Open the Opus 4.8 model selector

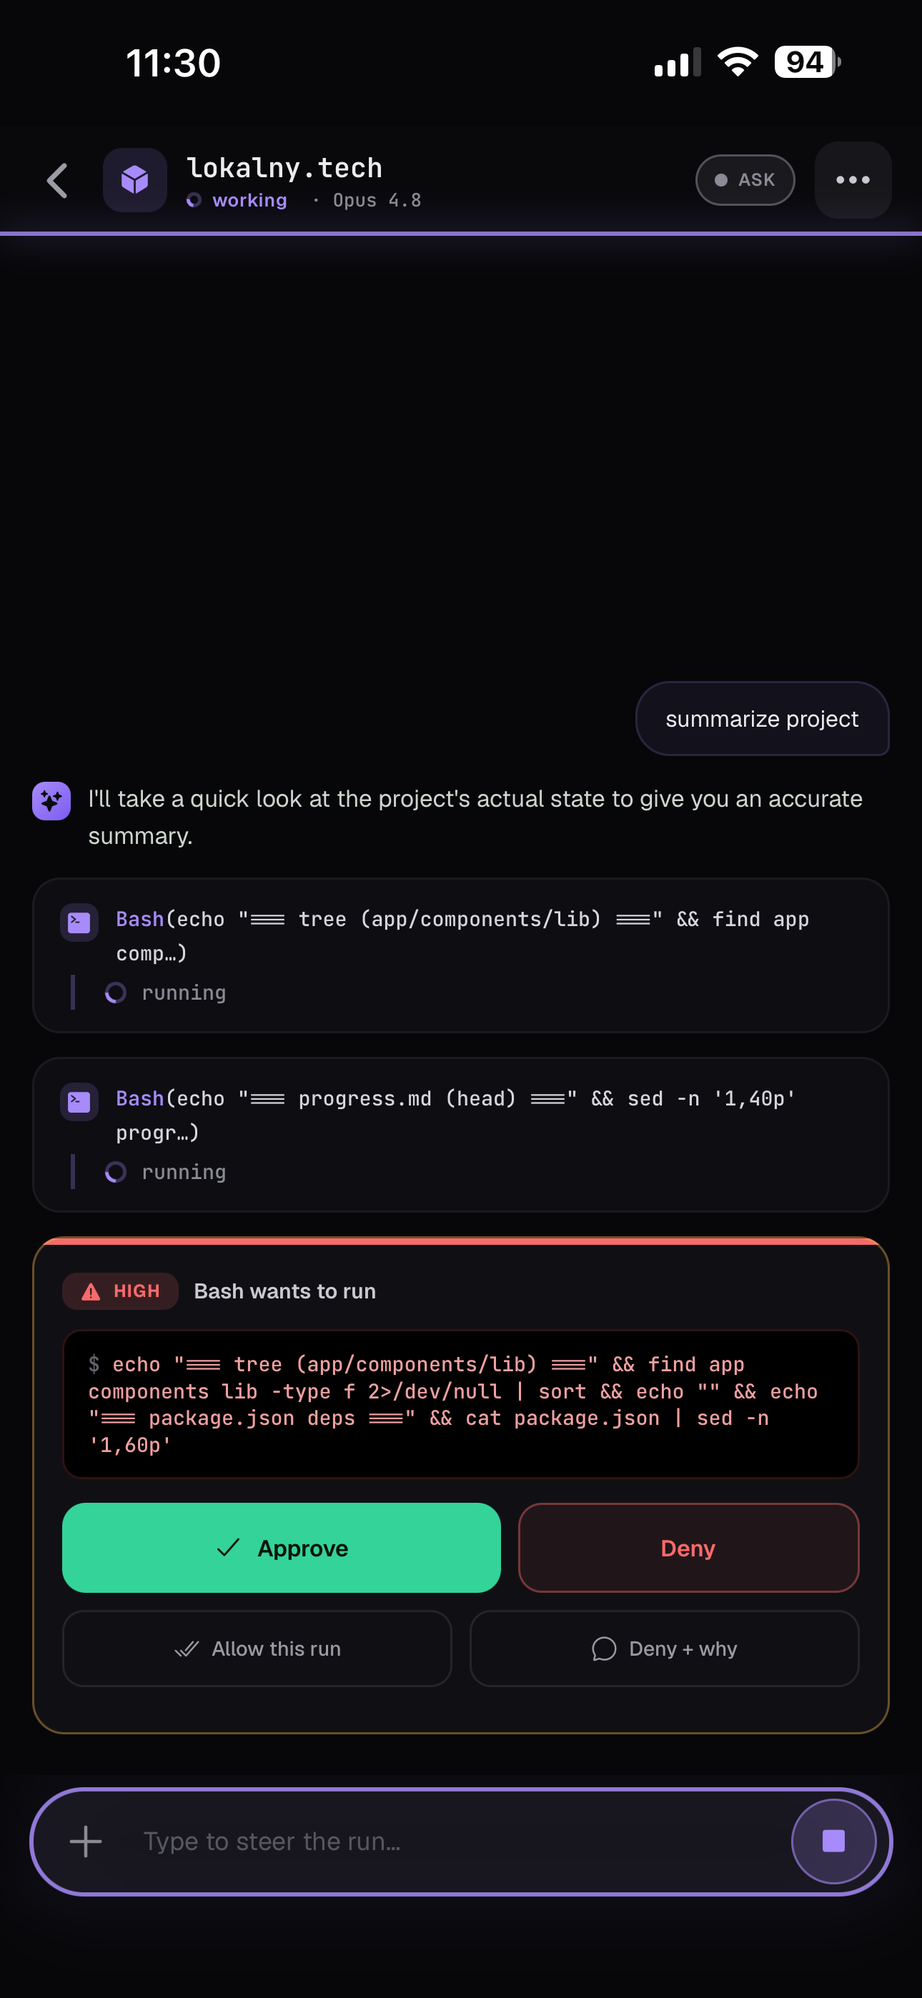pos(377,200)
